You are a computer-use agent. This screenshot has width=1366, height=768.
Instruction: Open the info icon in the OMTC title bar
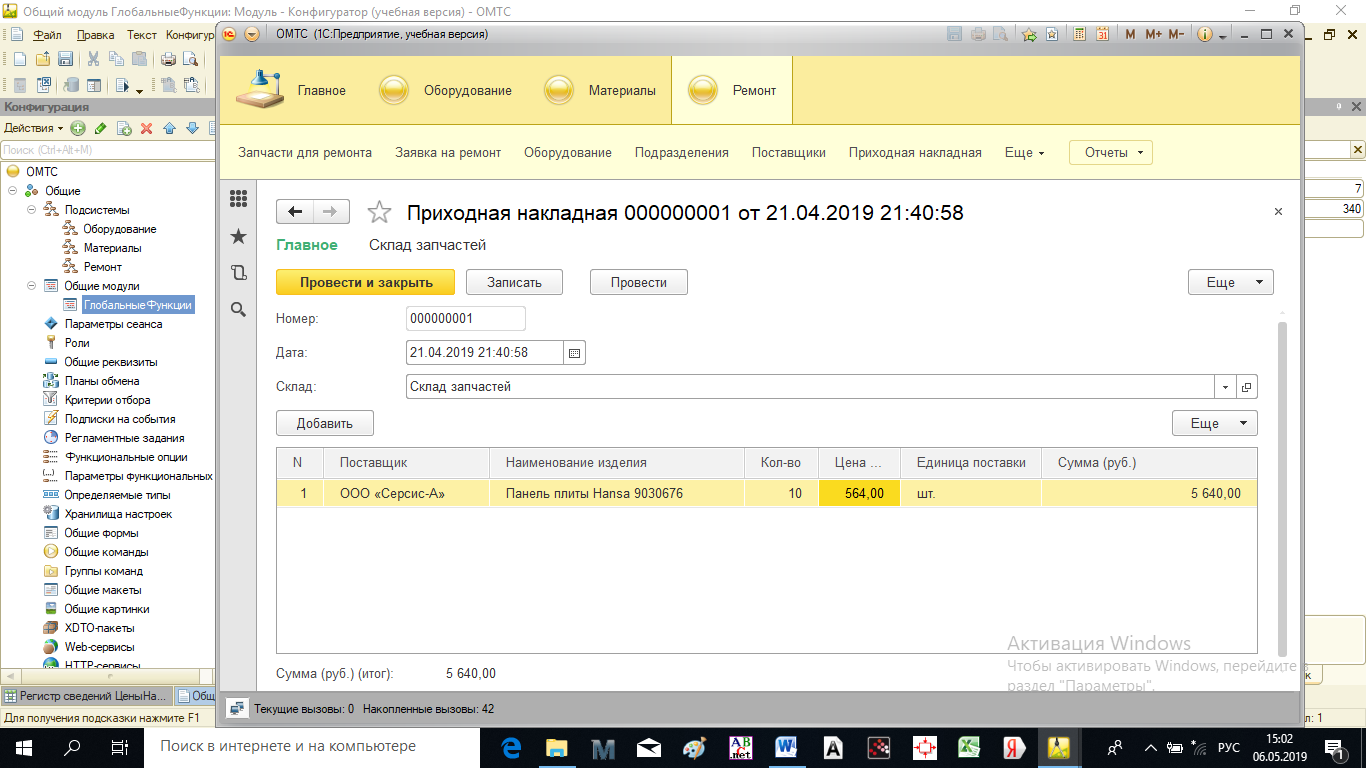click(1205, 34)
